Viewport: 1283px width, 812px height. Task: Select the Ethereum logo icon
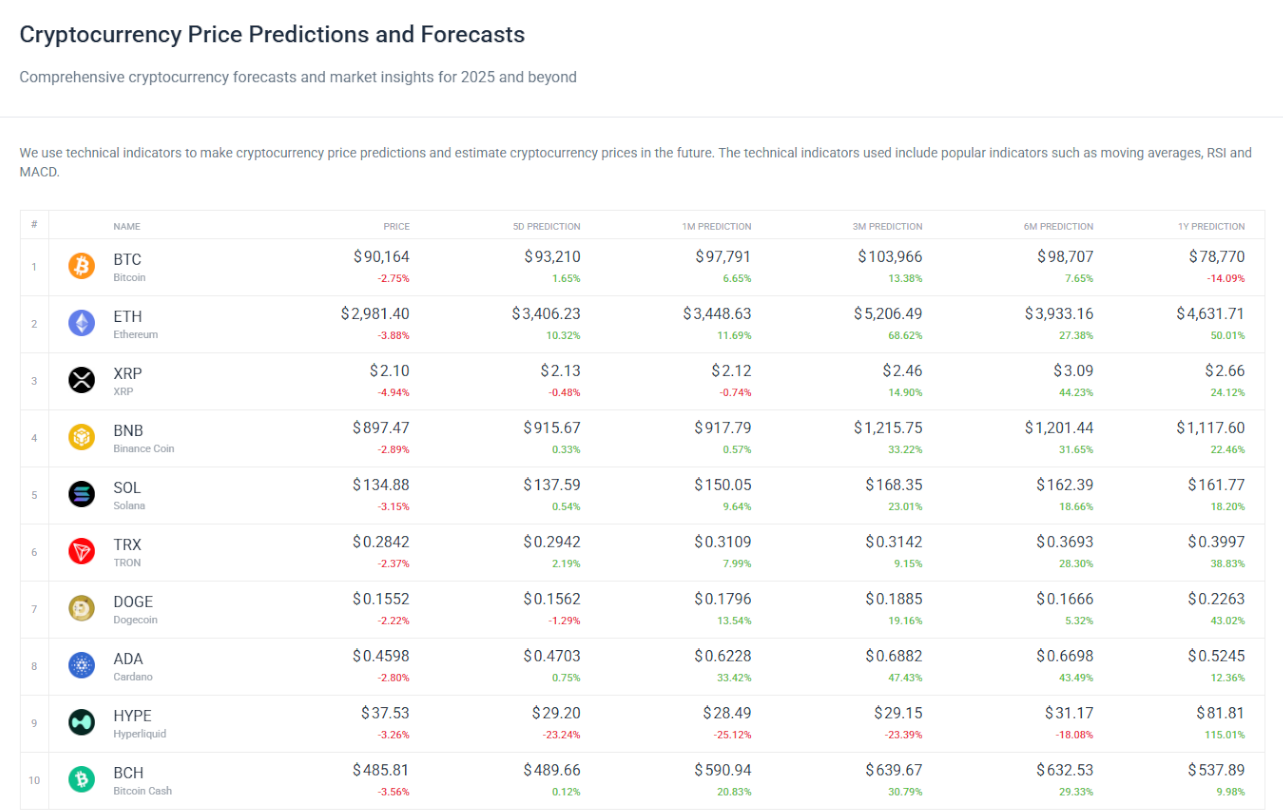tap(81, 323)
